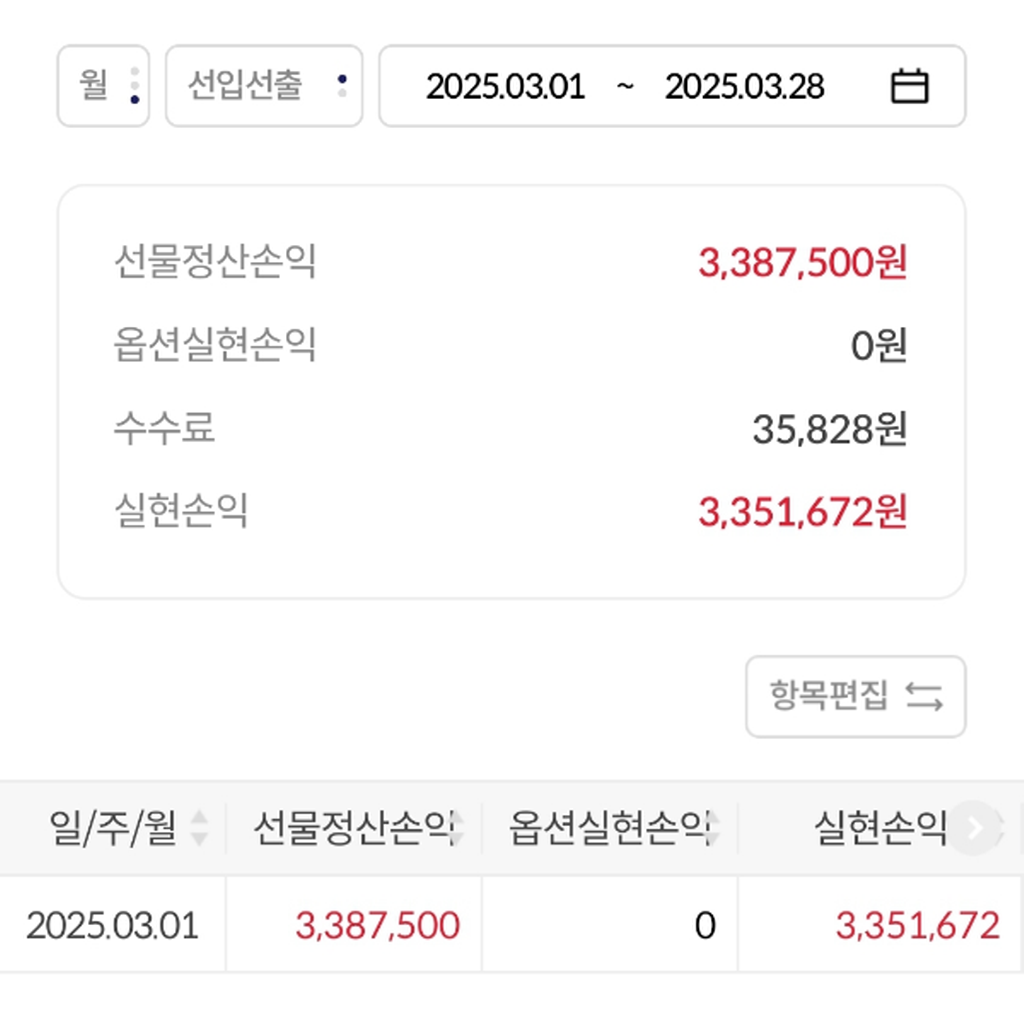Click the 수수료 amount 35,828원

[829, 430]
